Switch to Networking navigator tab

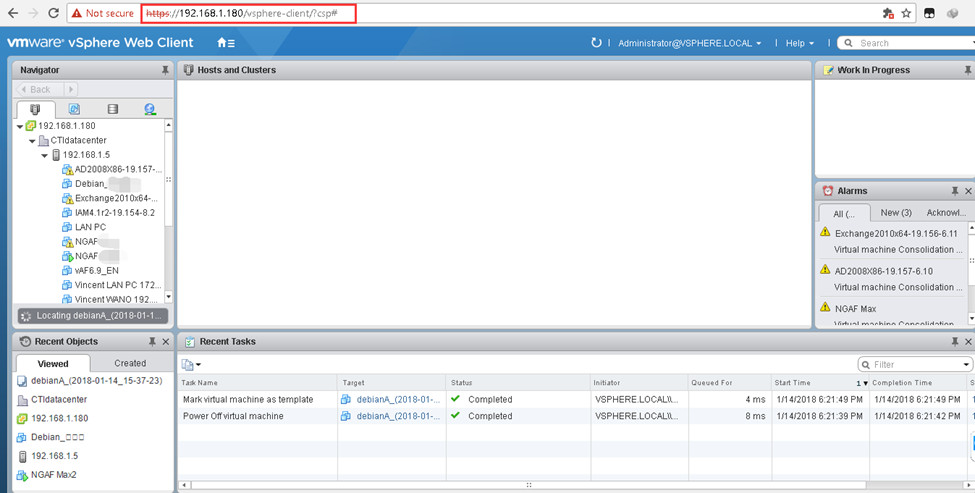pyautogui.click(x=150, y=109)
